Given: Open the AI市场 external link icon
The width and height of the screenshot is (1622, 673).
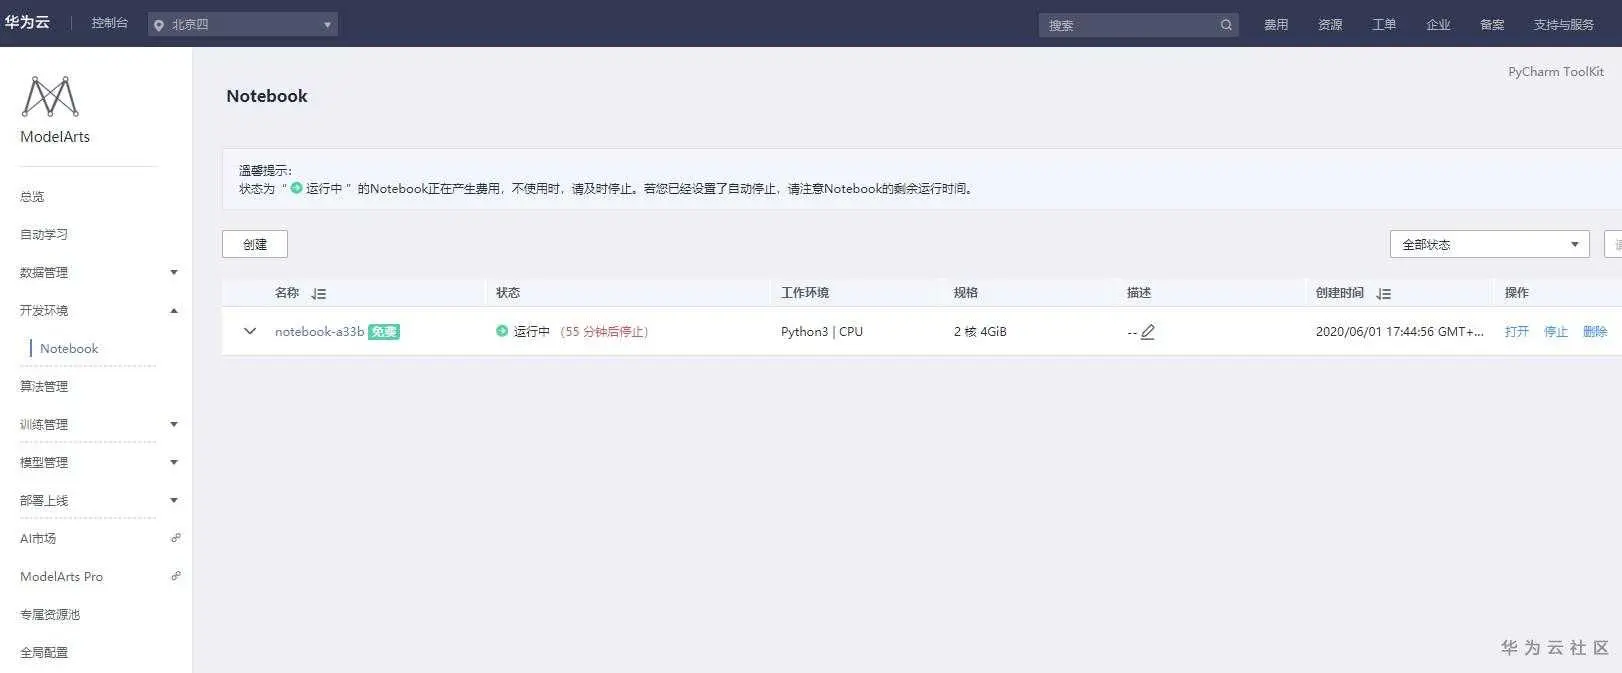Looking at the screenshot, I should tap(175, 538).
